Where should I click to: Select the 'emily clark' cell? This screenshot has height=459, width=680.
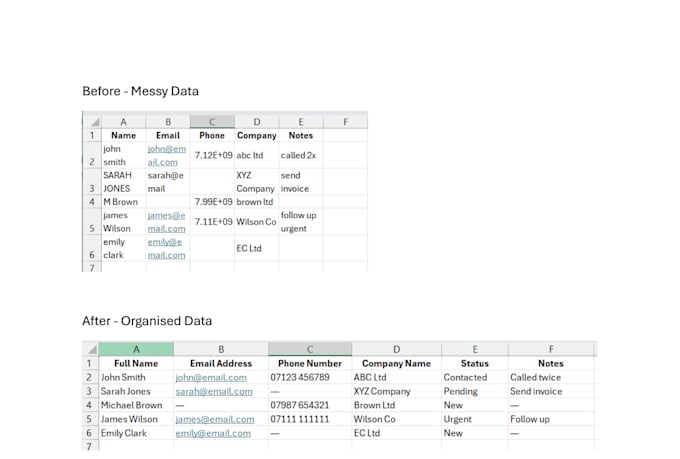click(x=124, y=248)
